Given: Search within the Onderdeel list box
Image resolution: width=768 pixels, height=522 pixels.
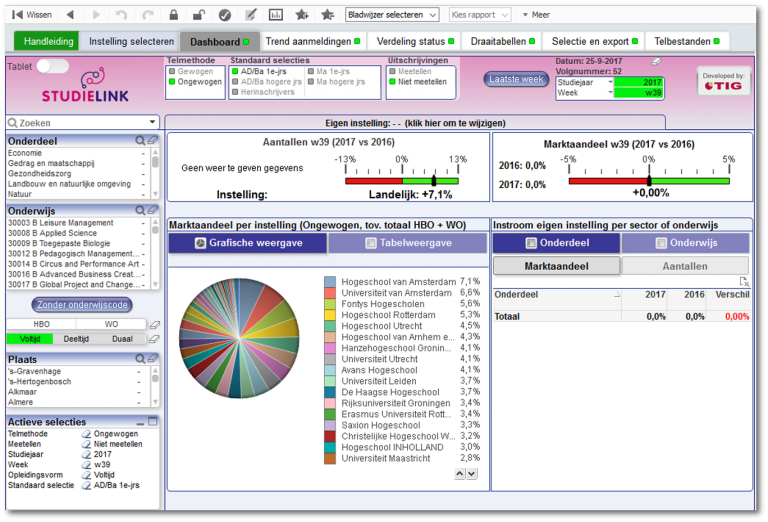Looking at the screenshot, I should (140, 141).
